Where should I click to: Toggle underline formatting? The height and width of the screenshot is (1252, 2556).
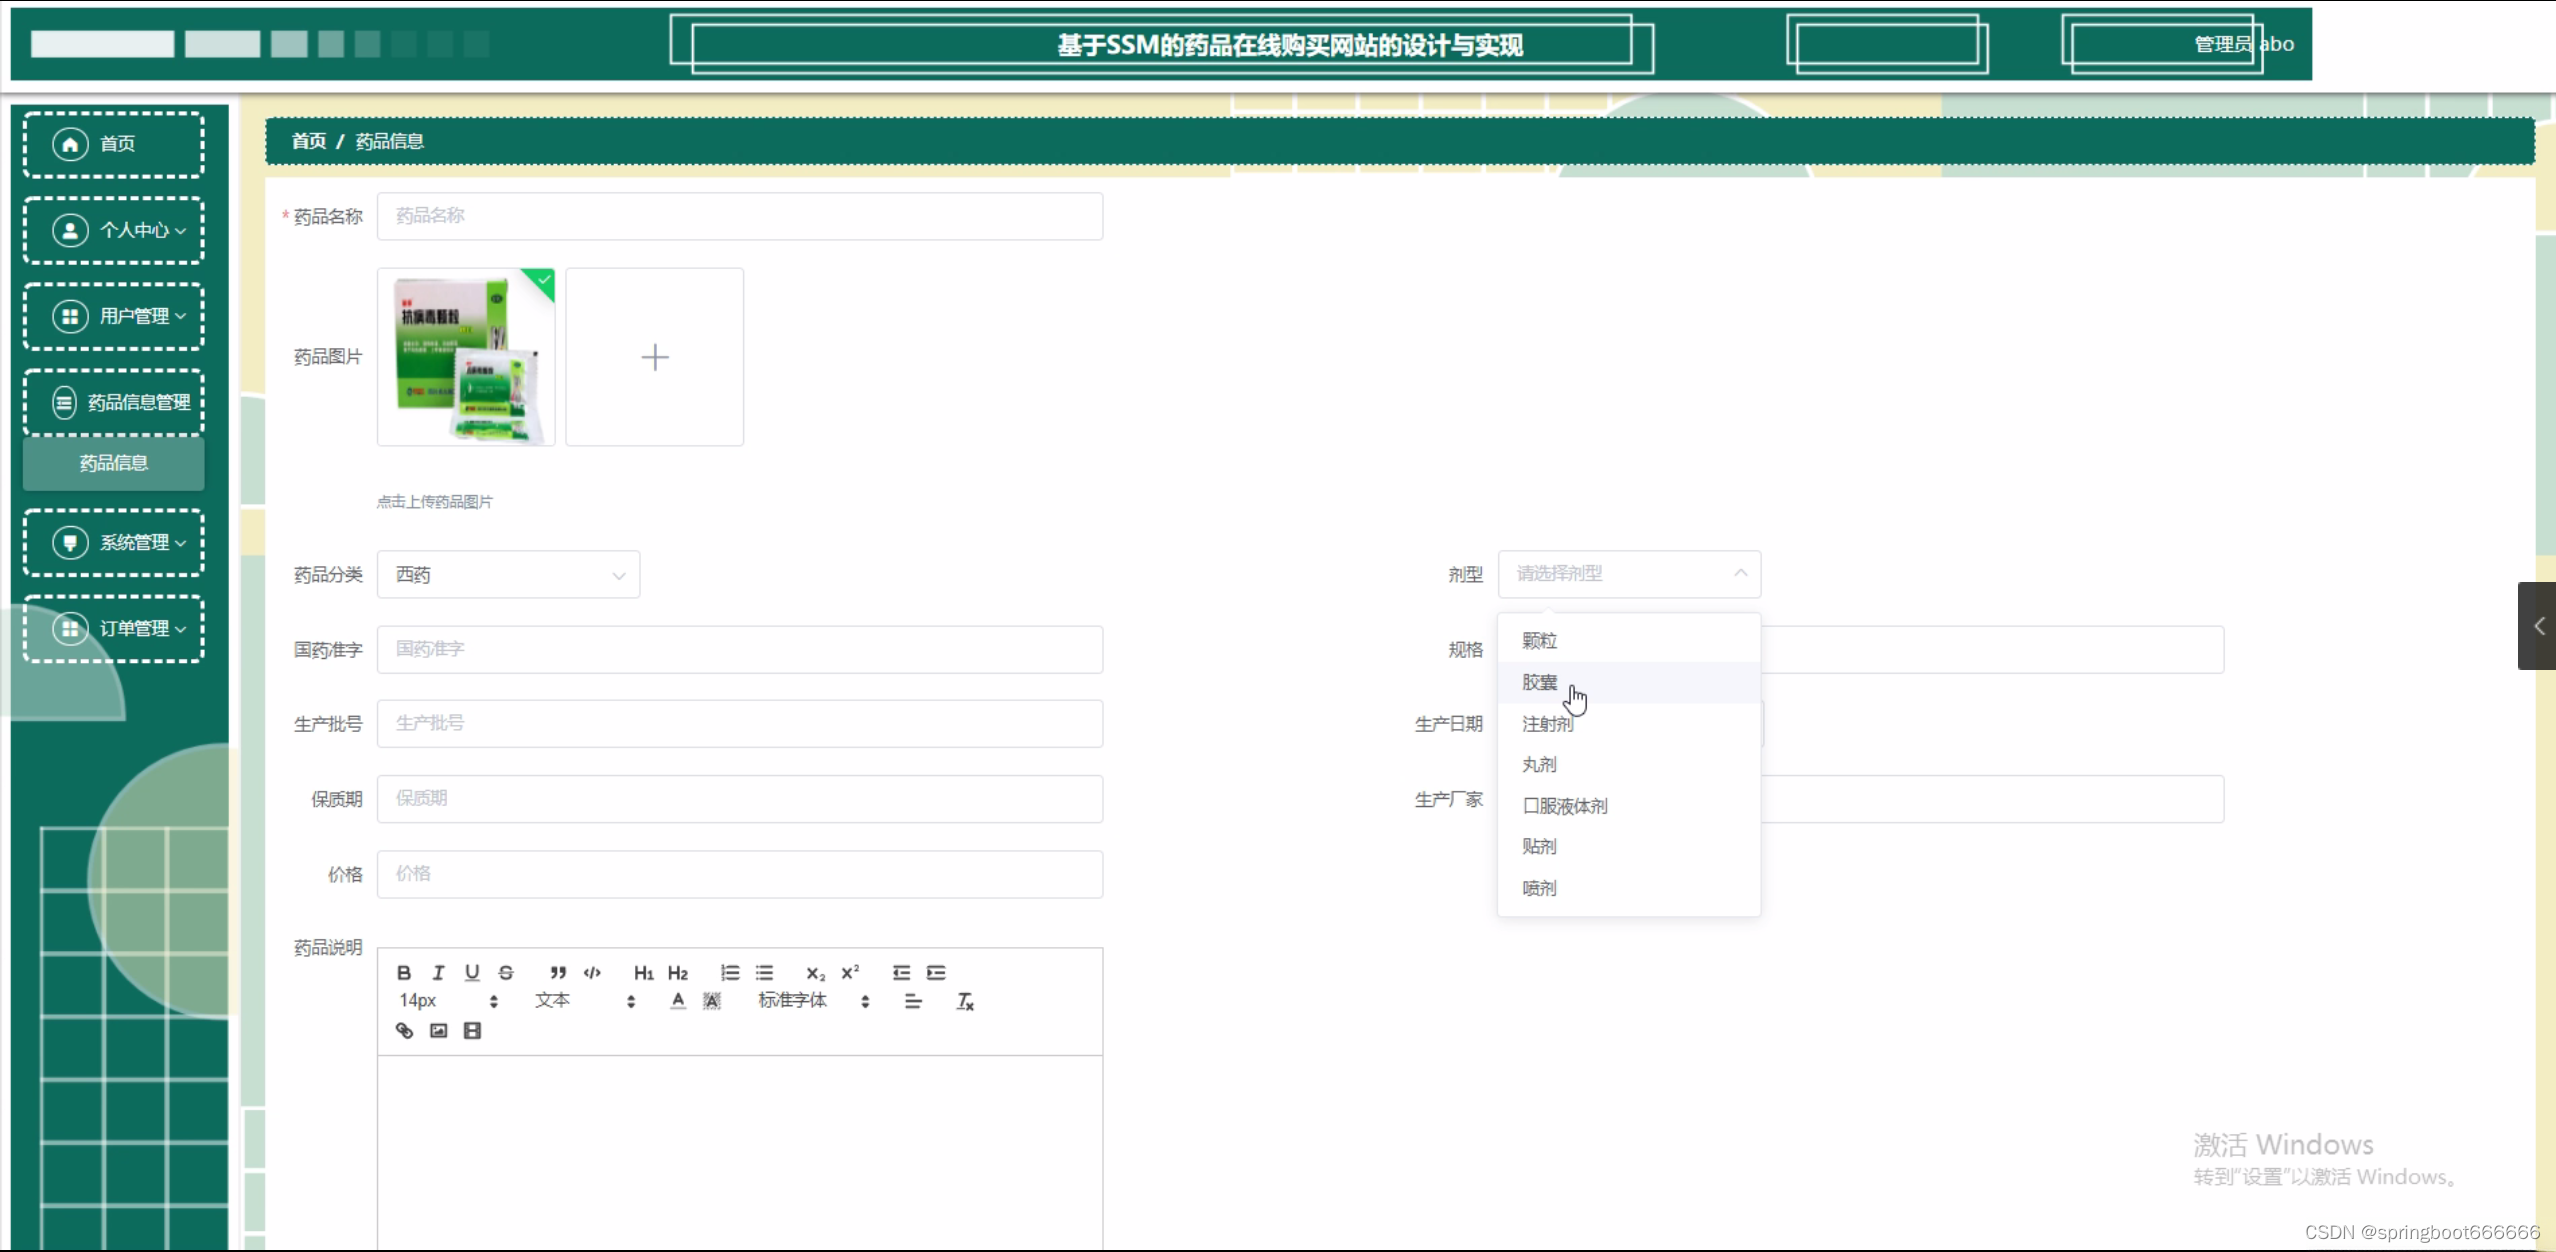[x=472, y=972]
